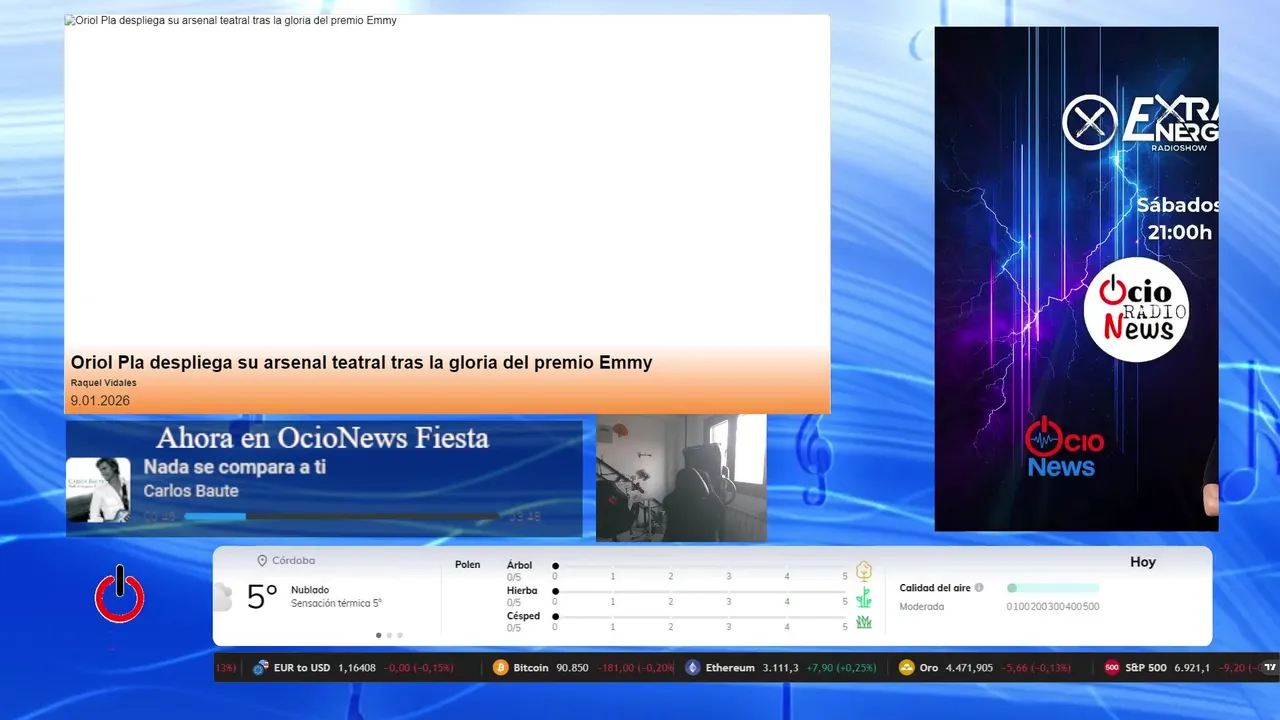Image resolution: width=1280 pixels, height=720 pixels.
Task: Select the first weather carousel dot
Action: 378,635
